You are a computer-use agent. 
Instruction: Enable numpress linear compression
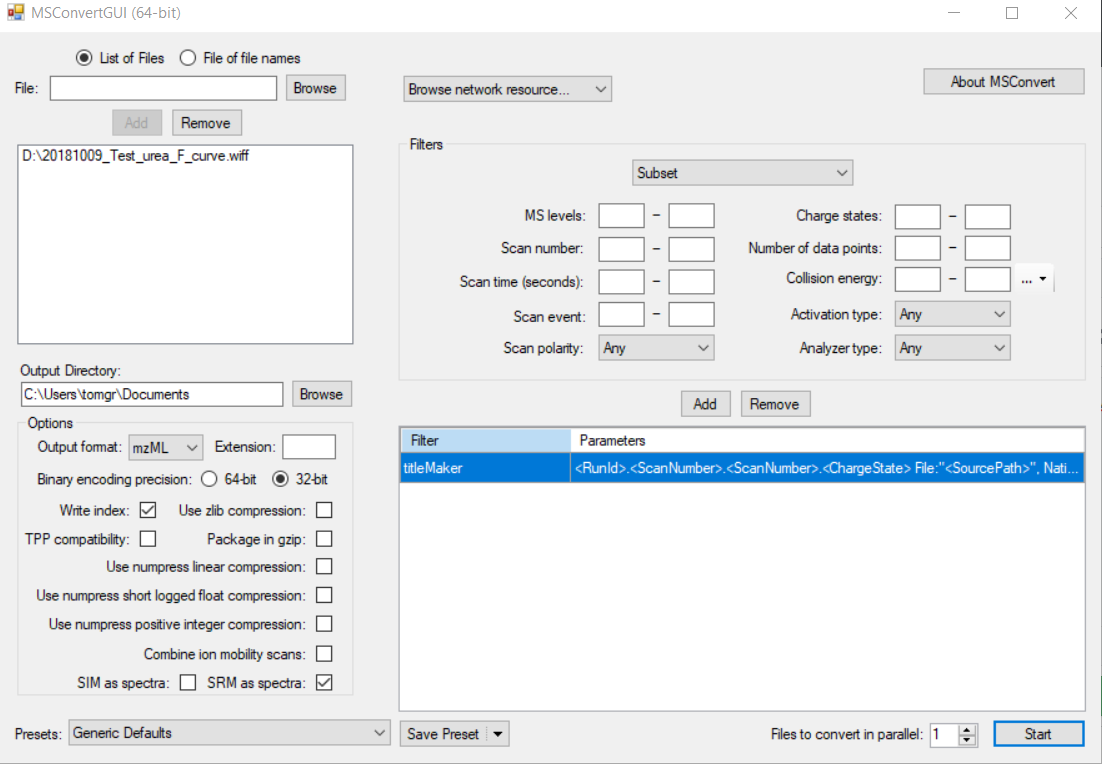(323, 566)
